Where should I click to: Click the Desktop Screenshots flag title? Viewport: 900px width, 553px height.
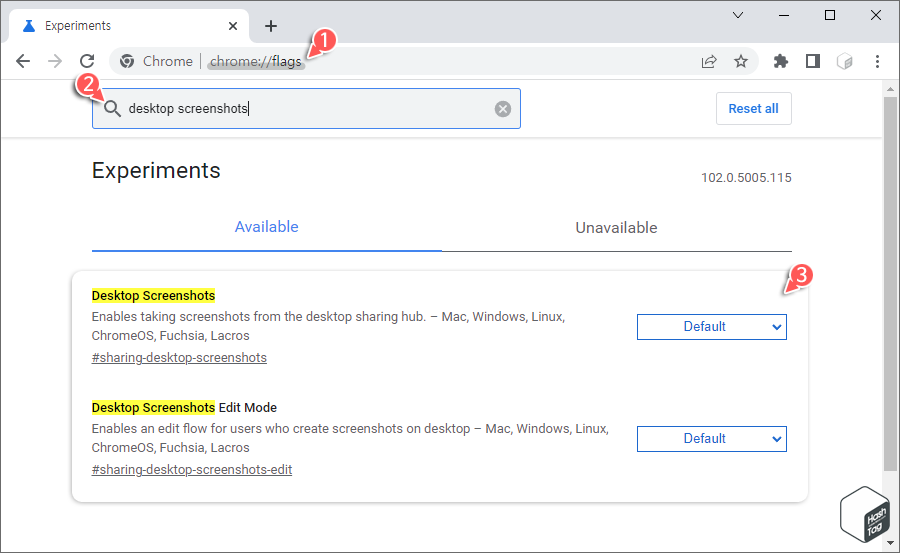[153, 296]
